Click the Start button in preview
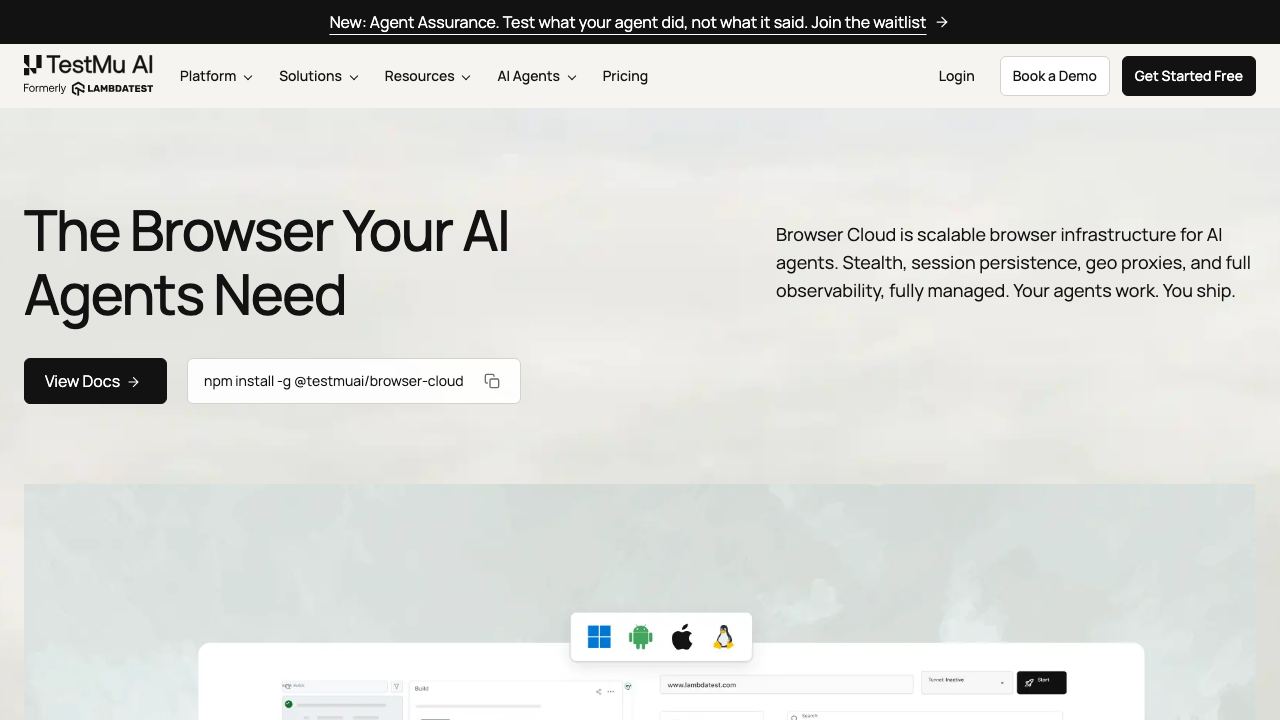Viewport: 1280px width, 720px height. [1041, 682]
